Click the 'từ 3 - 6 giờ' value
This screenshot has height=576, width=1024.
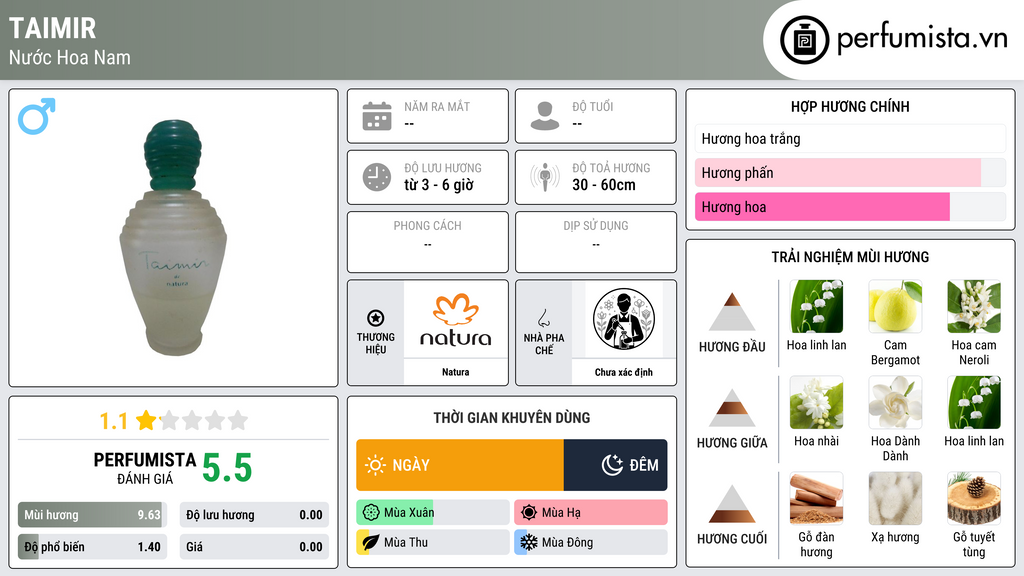(x=438, y=185)
